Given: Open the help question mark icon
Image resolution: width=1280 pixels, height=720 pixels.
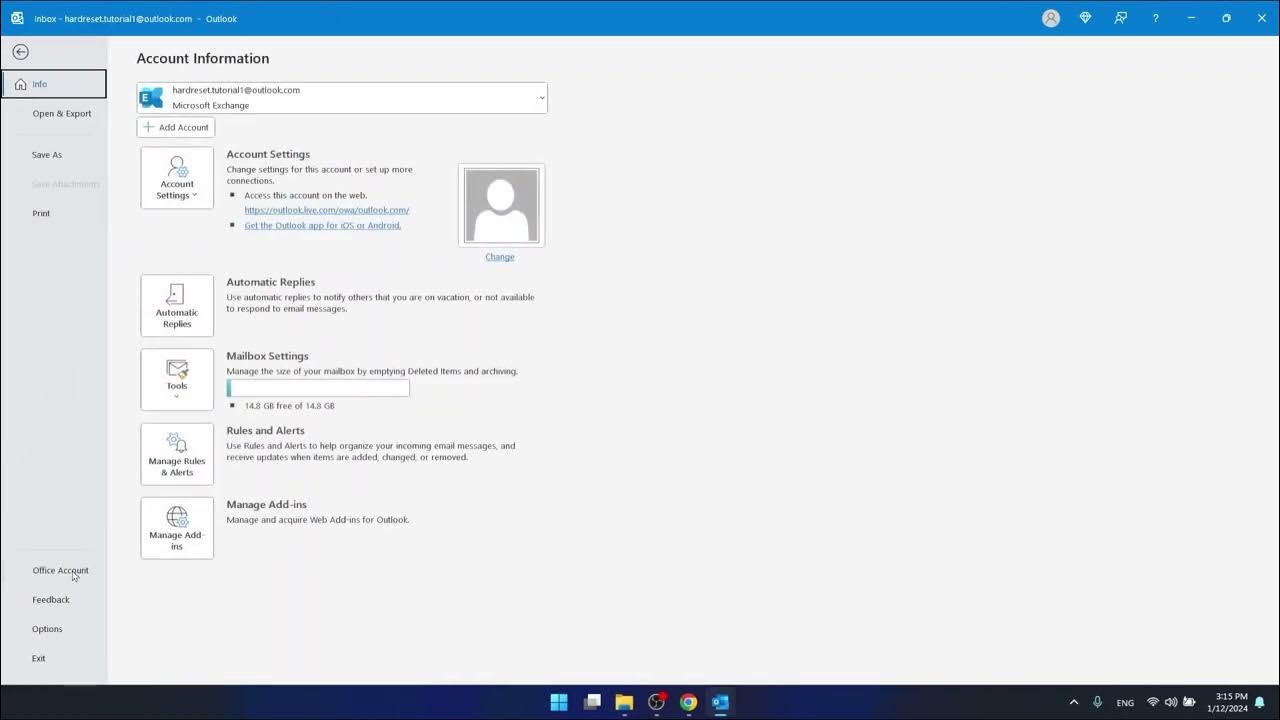Looking at the screenshot, I should pyautogui.click(x=1155, y=18).
